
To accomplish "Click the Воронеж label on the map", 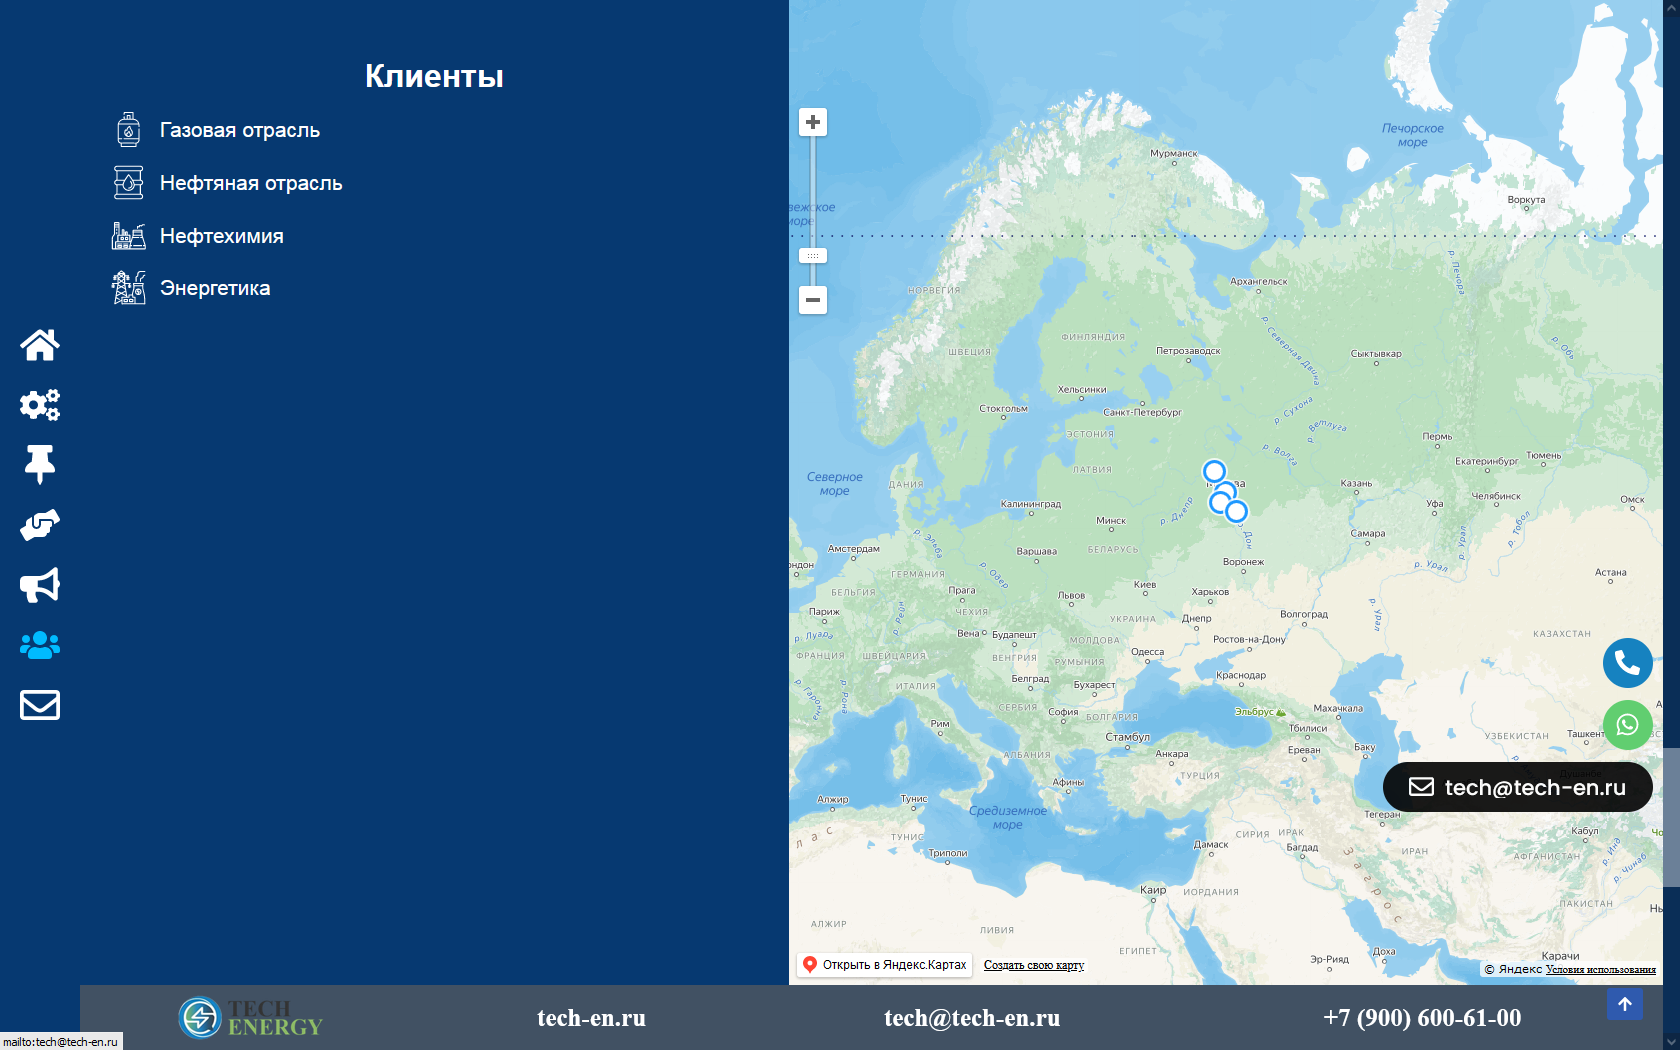I will [1243, 561].
